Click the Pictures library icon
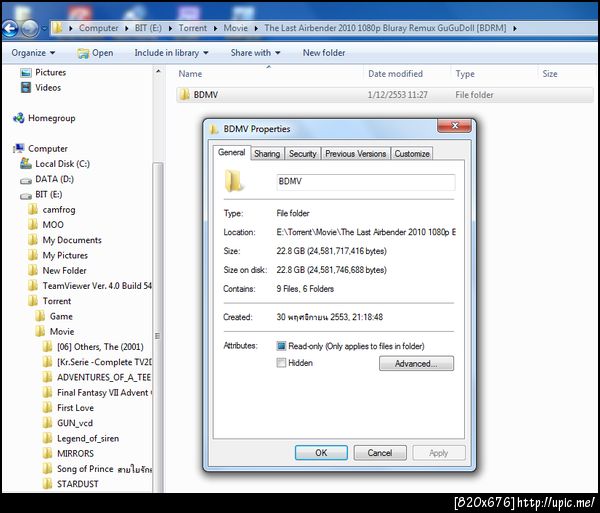This screenshot has width=600, height=513. [26, 72]
